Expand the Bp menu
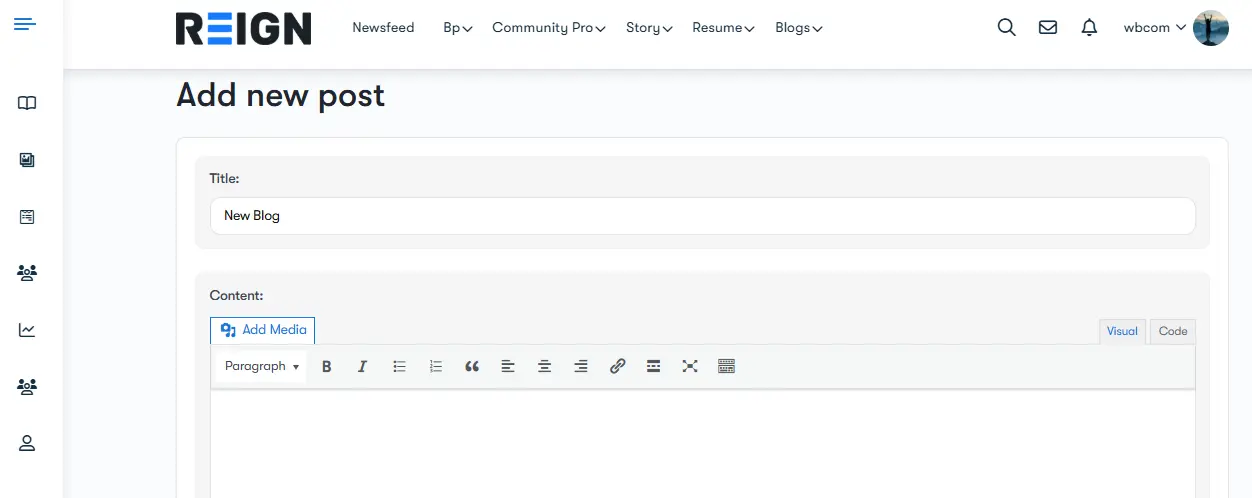 pos(458,28)
